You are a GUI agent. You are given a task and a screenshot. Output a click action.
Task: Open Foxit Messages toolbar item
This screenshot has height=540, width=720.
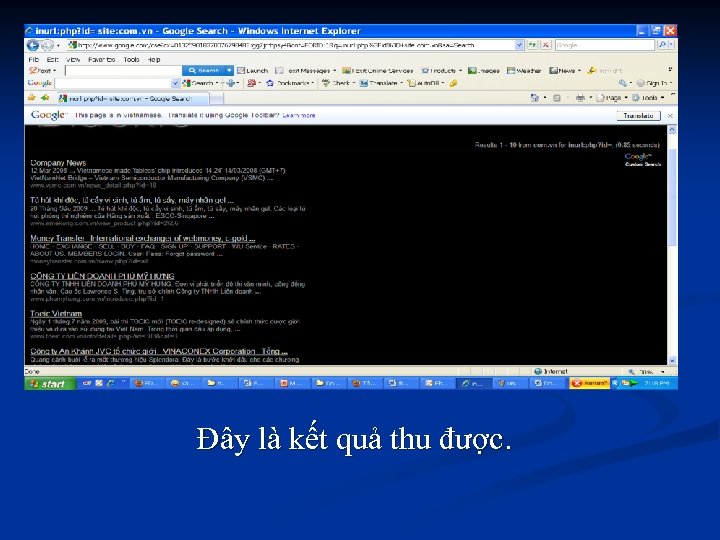305,71
